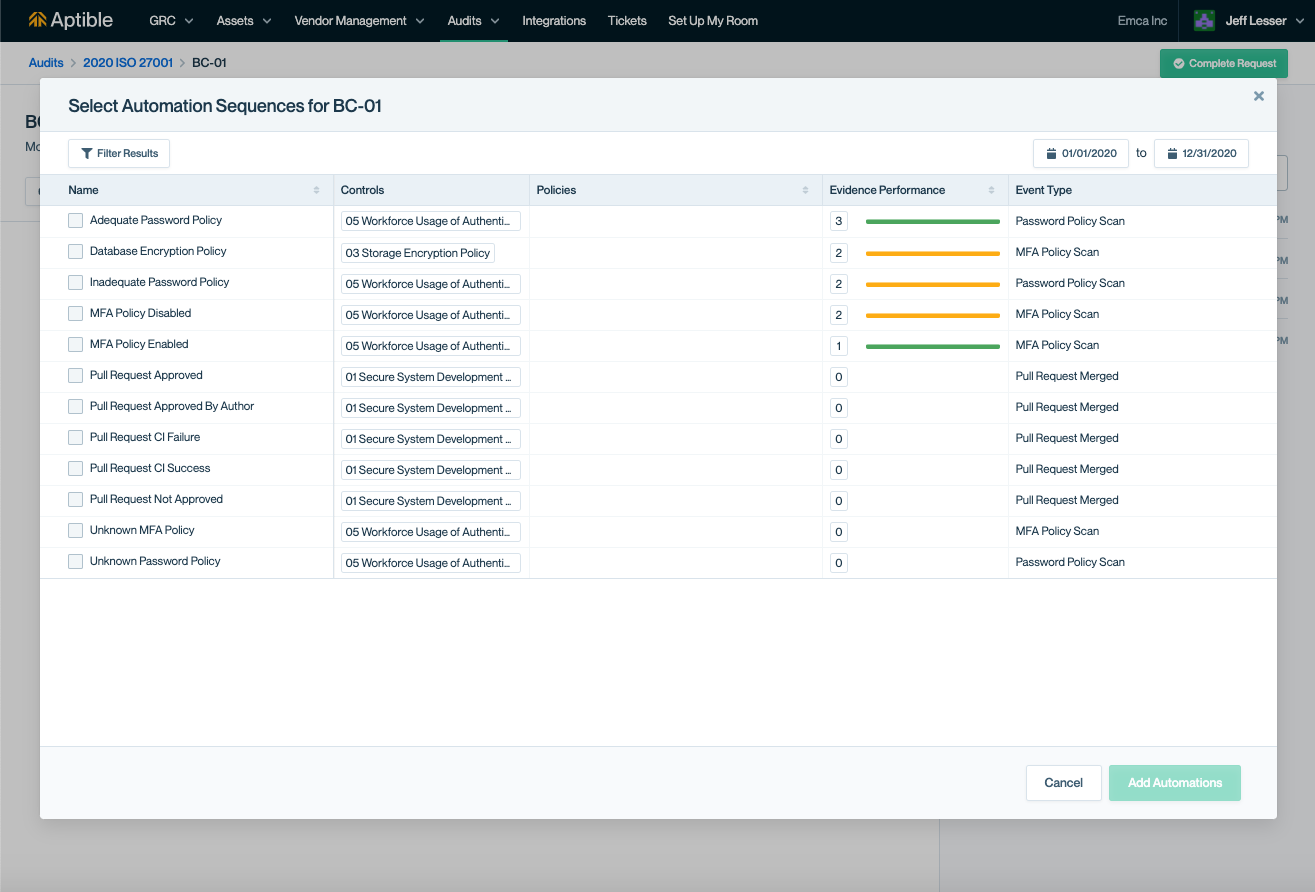This screenshot has height=892, width=1315.
Task: Open the Audits dropdown menu
Action: click(x=474, y=20)
